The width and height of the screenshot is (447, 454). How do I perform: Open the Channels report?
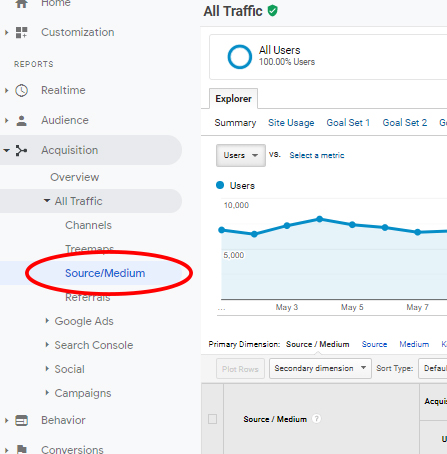88,225
